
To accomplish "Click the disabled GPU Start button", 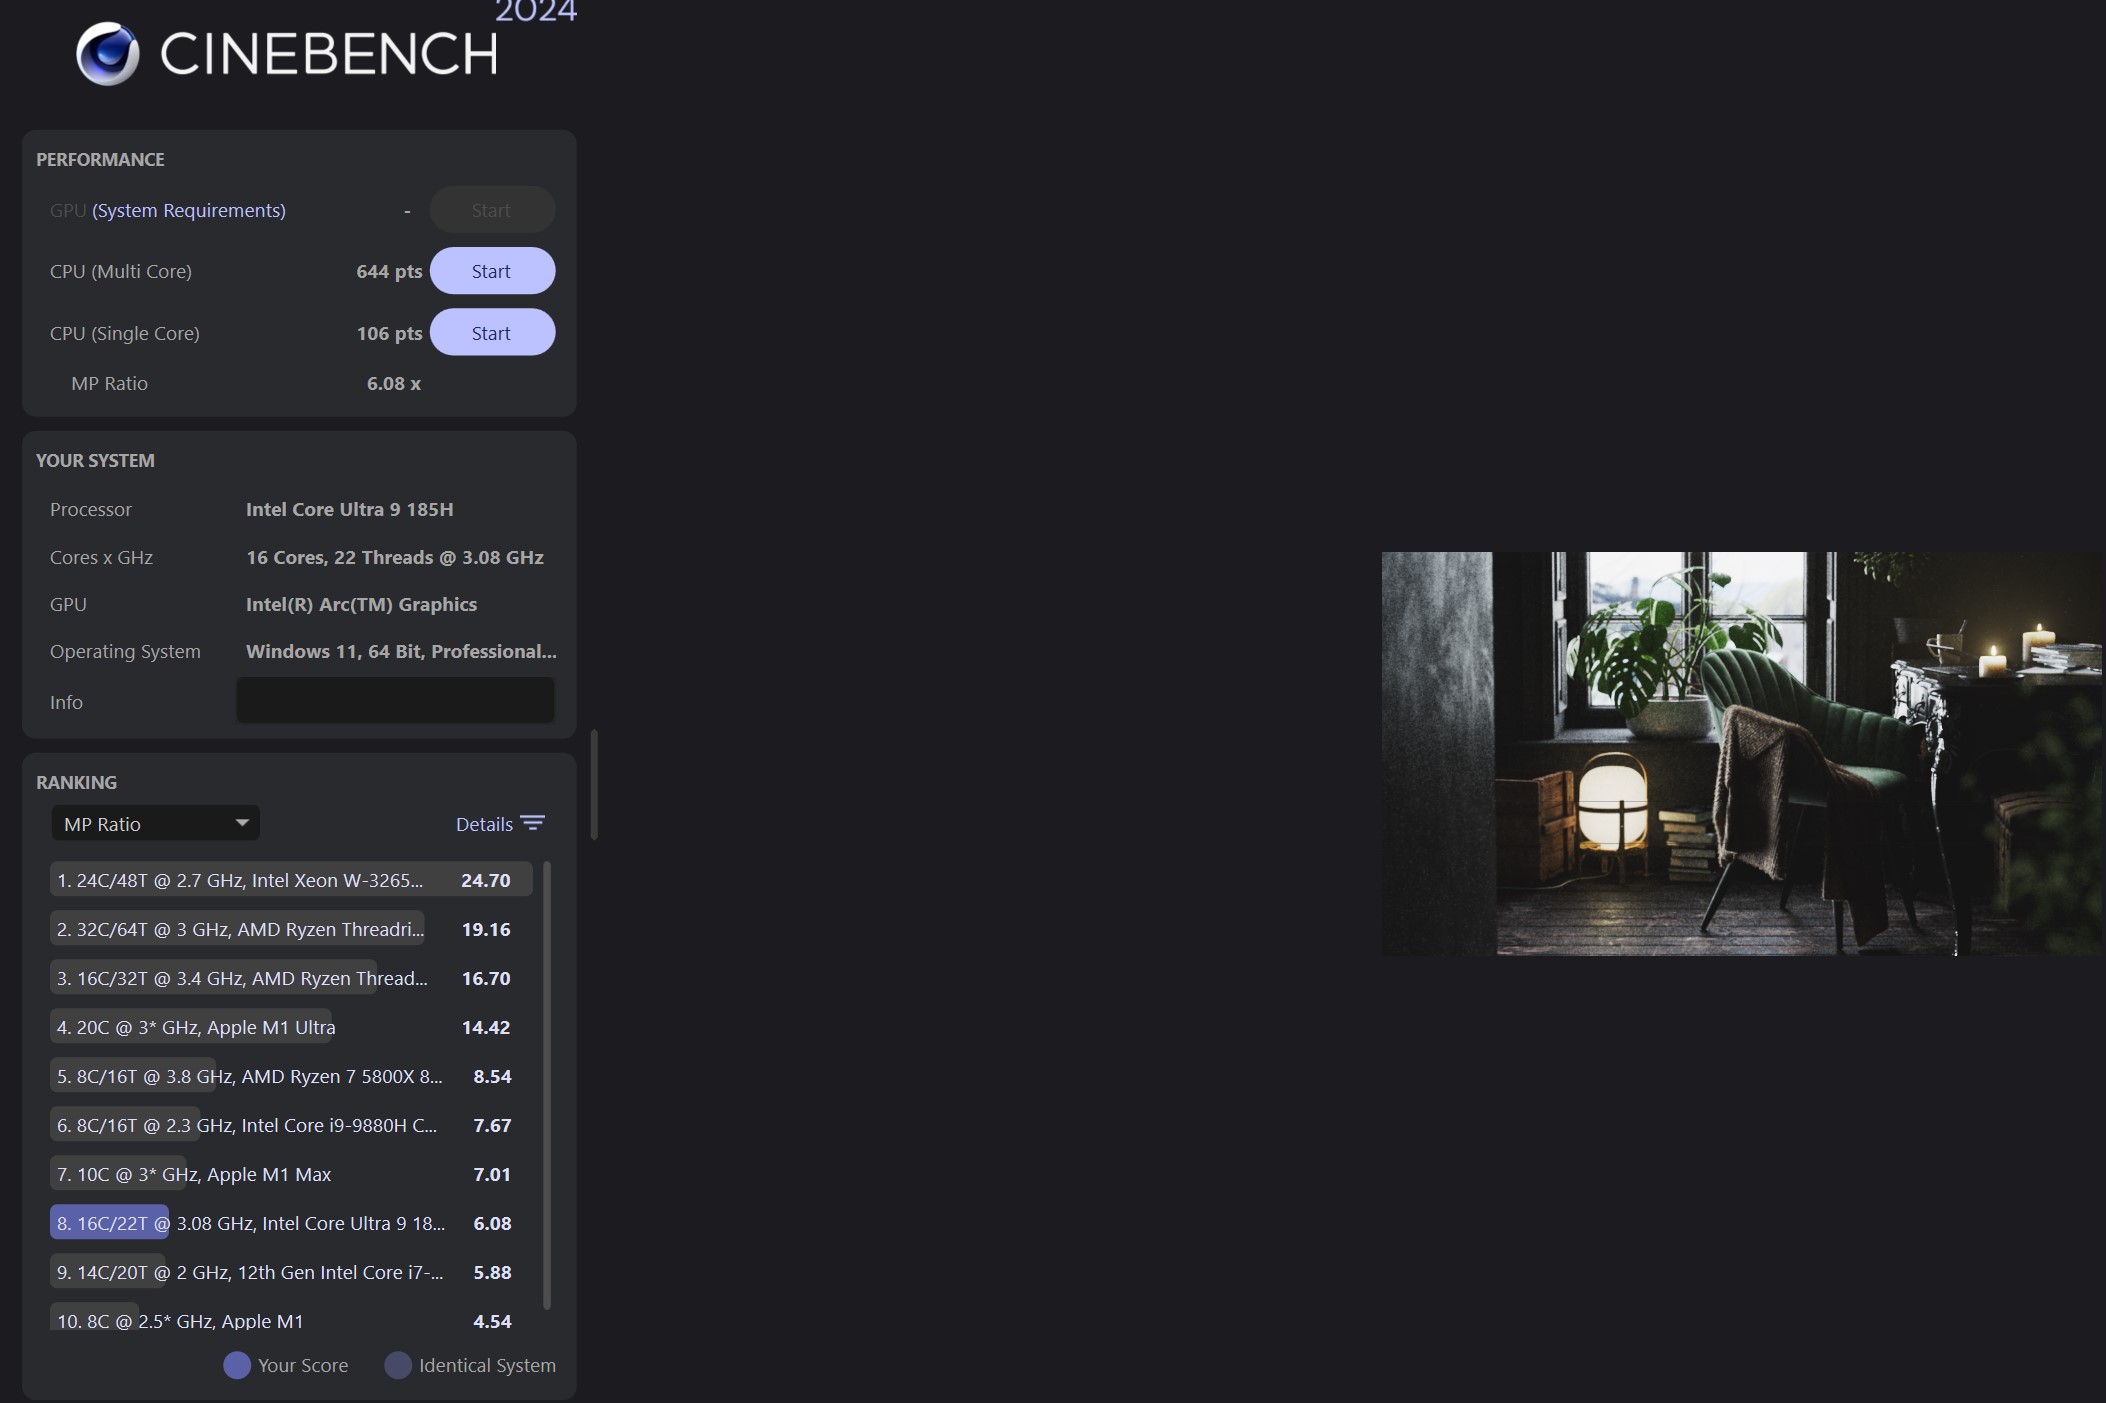I will pos(492,210).
